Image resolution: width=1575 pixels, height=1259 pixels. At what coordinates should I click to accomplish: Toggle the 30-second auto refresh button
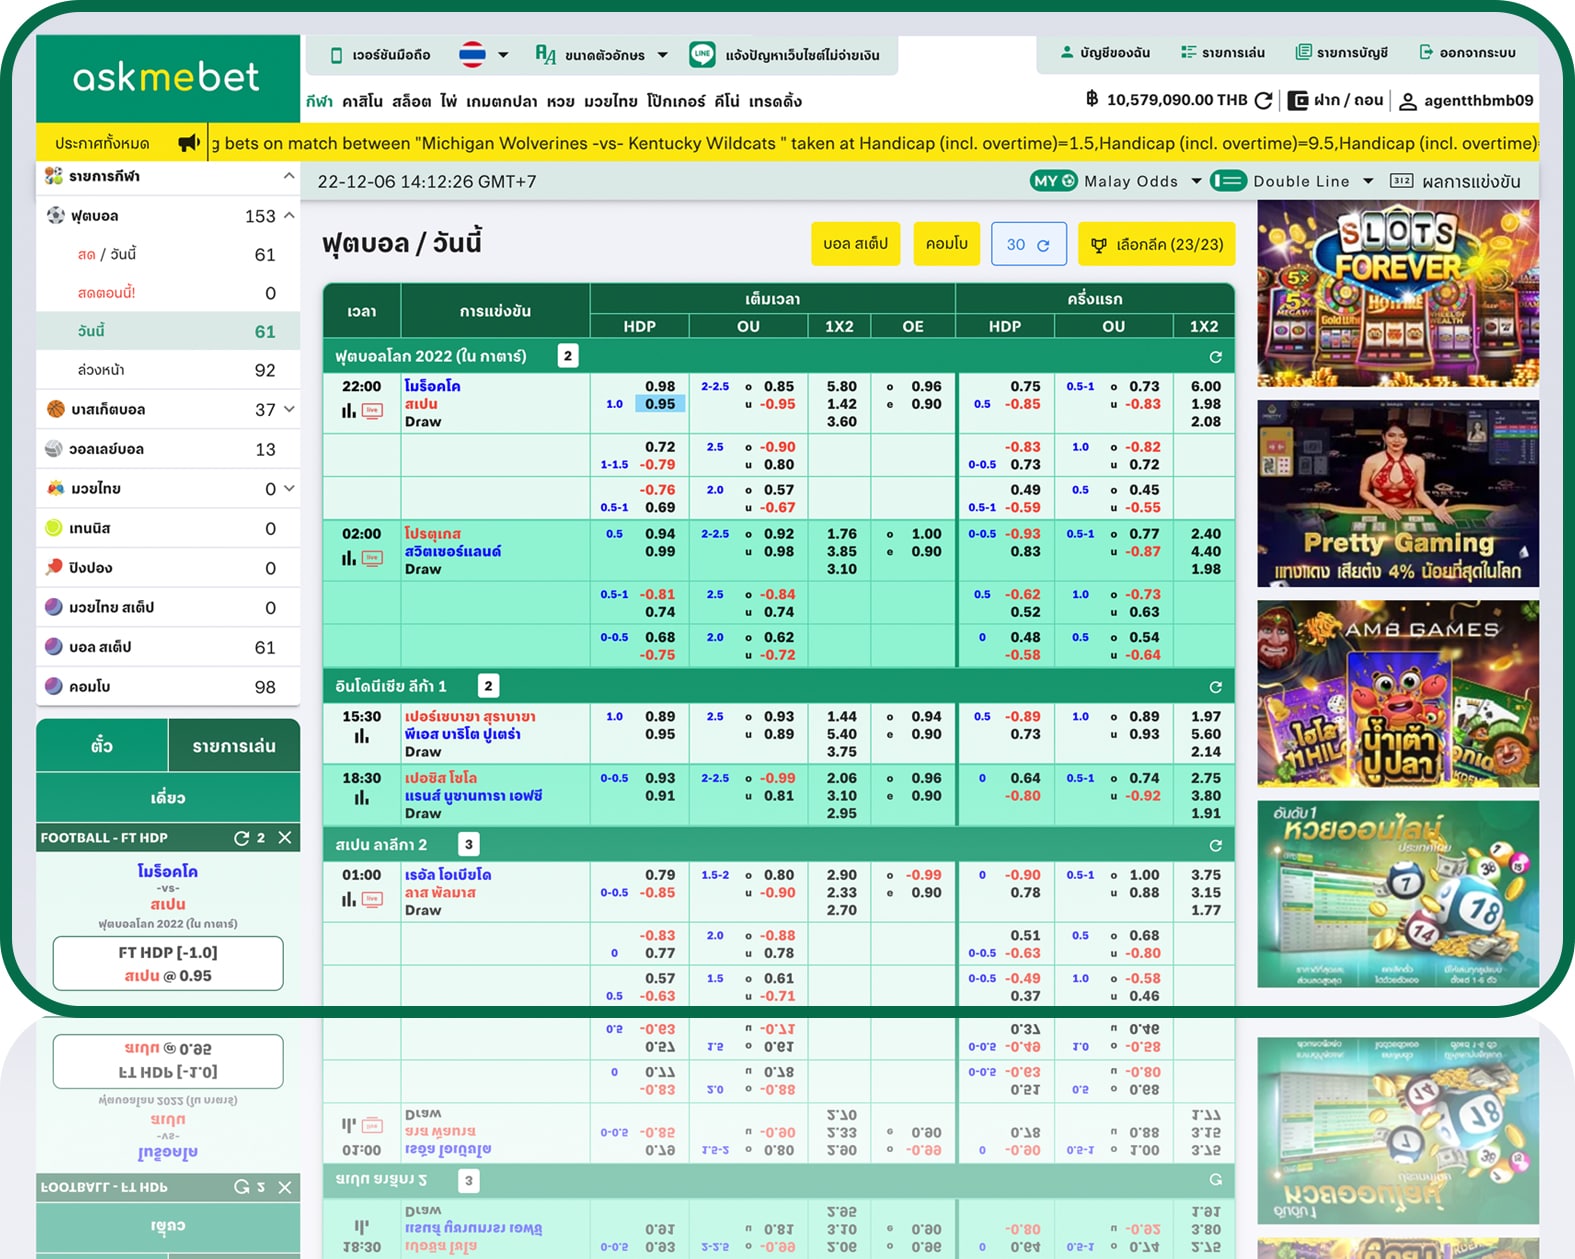(x=1028, y=244)
